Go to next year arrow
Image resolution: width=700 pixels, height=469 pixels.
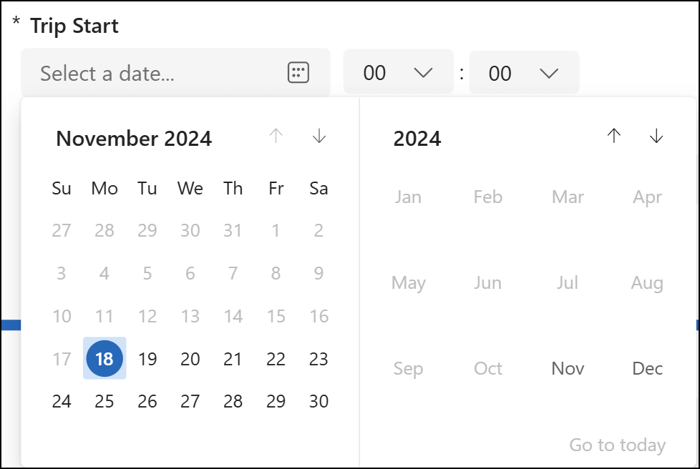pyautogui.click(x=656, y=137)
